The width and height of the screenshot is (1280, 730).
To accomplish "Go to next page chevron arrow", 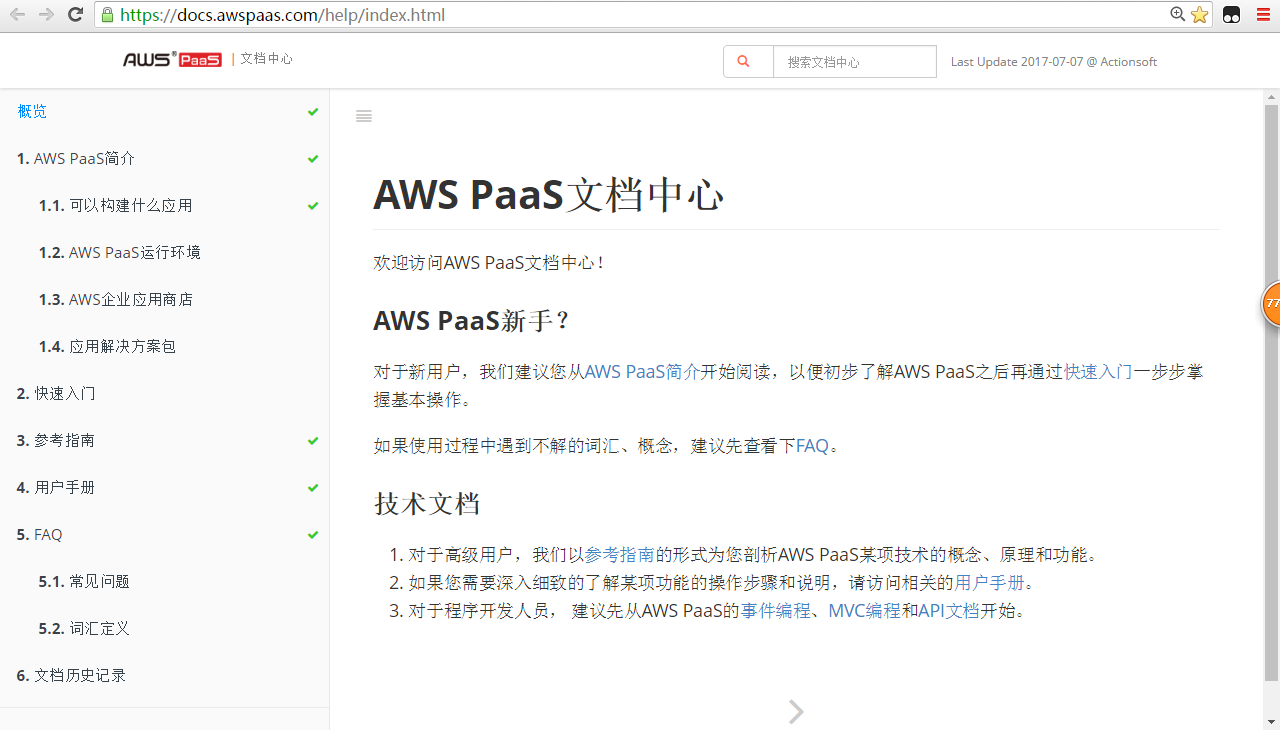I will (796, 711).
